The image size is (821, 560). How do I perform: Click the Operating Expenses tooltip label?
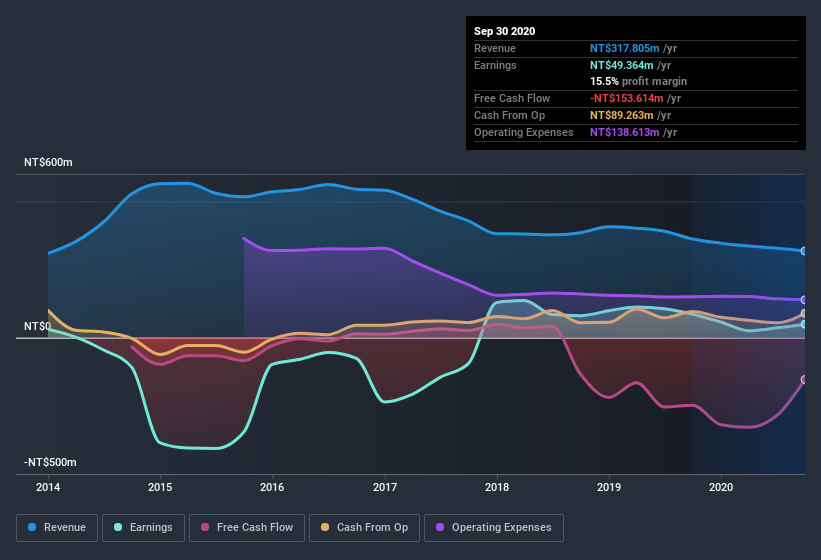point(524,132)
